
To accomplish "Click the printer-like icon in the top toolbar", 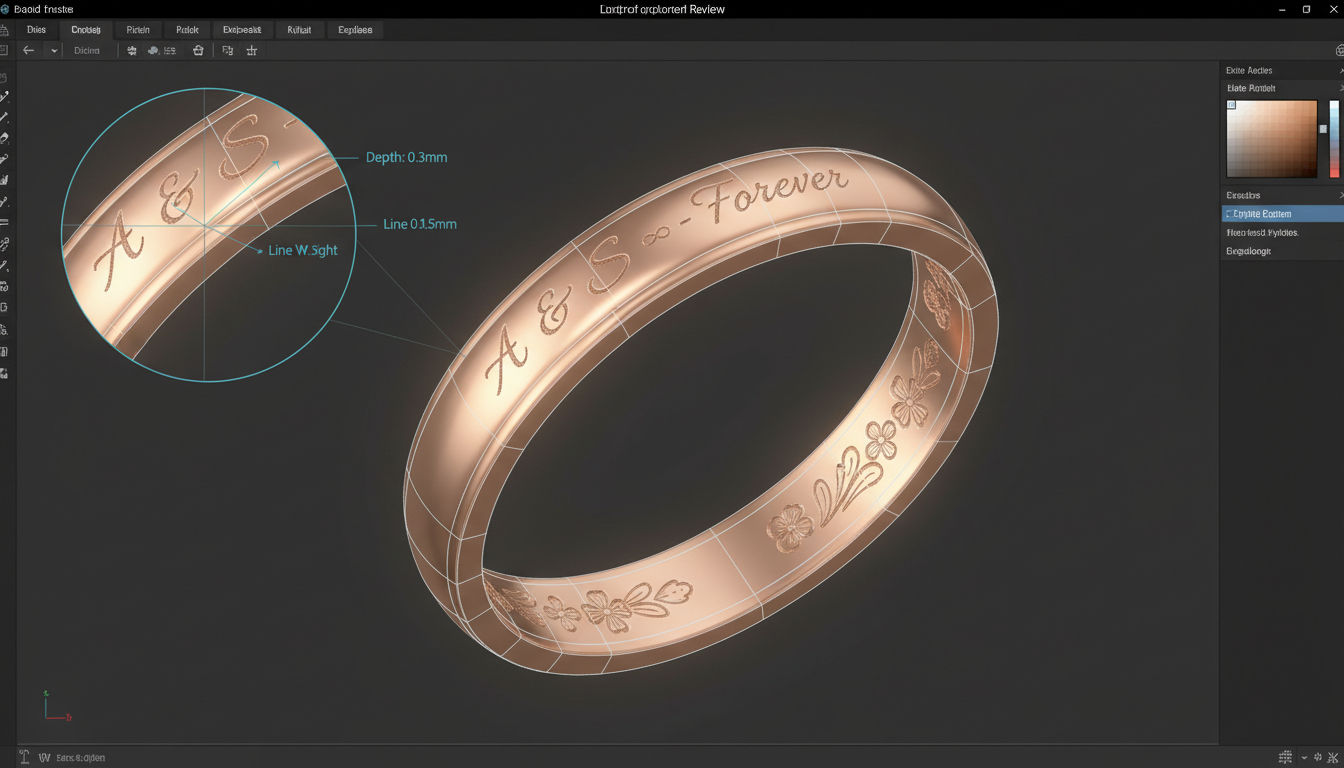I will (x=198, y=50).
